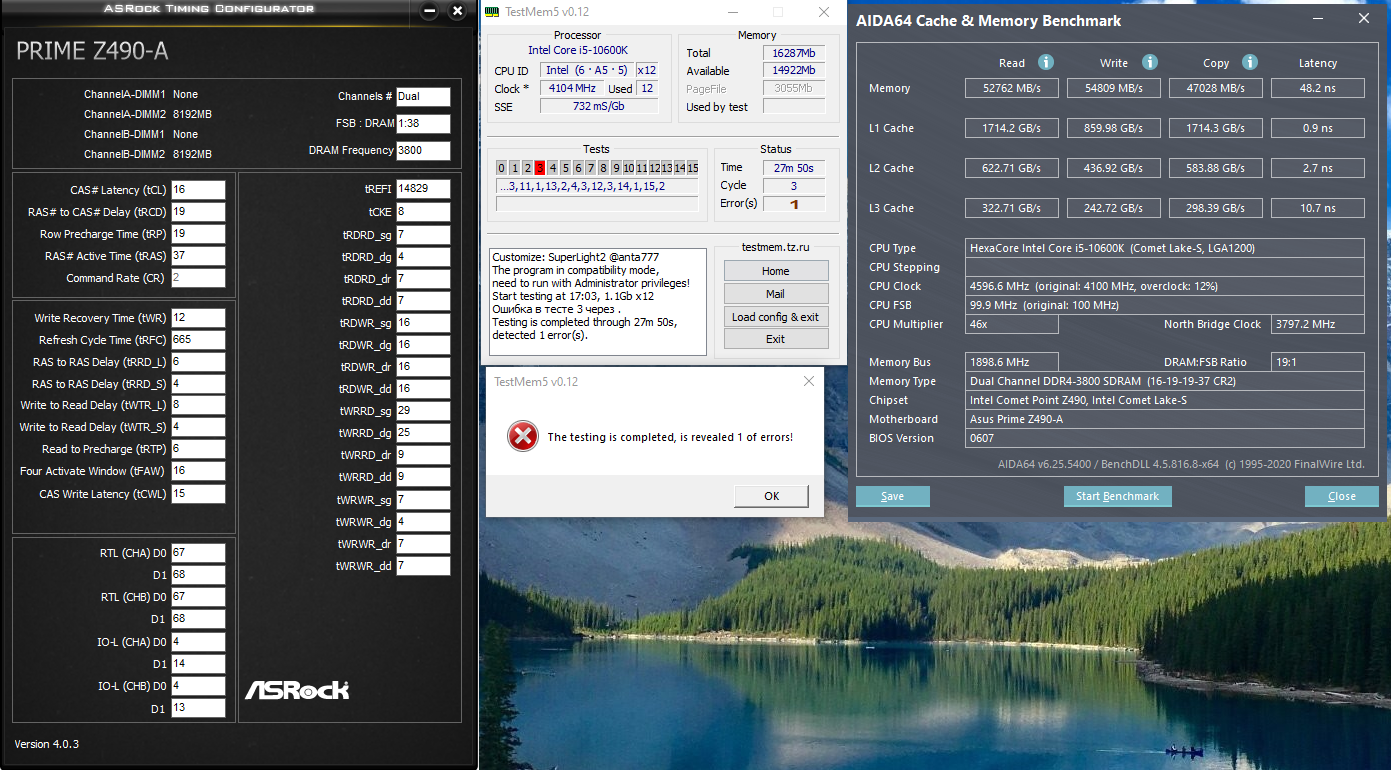Select the Command Rate (CR) field
The image size is (1391, 770).
coord(198,278)
